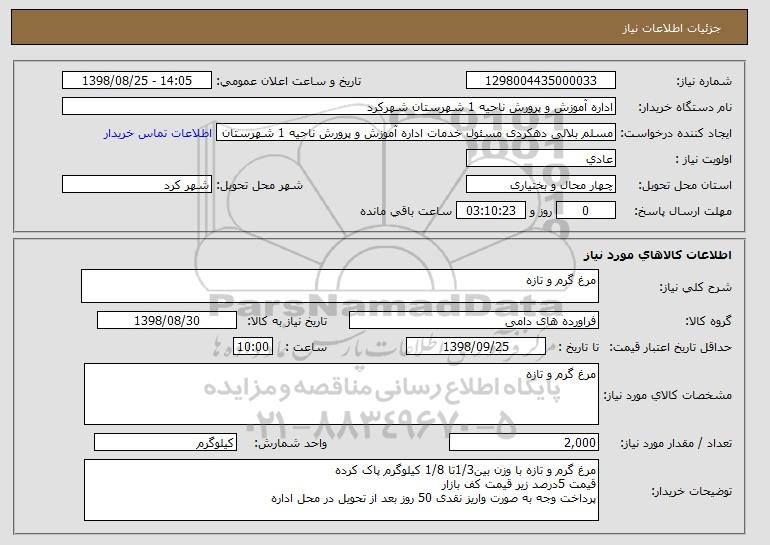The width and height of the screenshot is (770, 545).
Task: Click the شماره نیاز label
Action: coord(704,81)
